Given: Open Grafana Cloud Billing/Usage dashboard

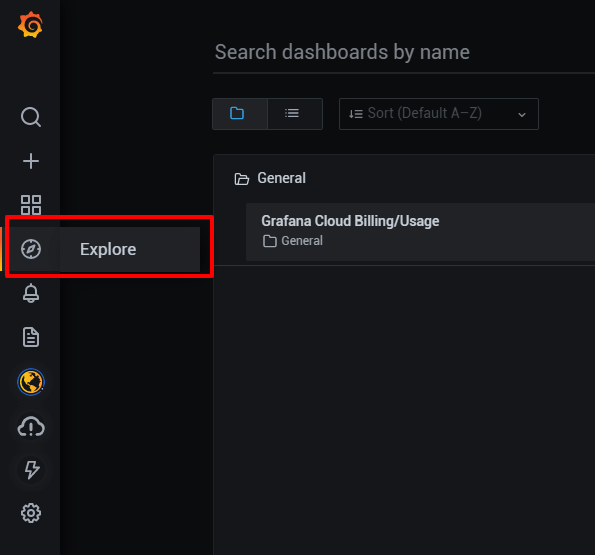Looking at the screenshot, I should coord(350,221).
